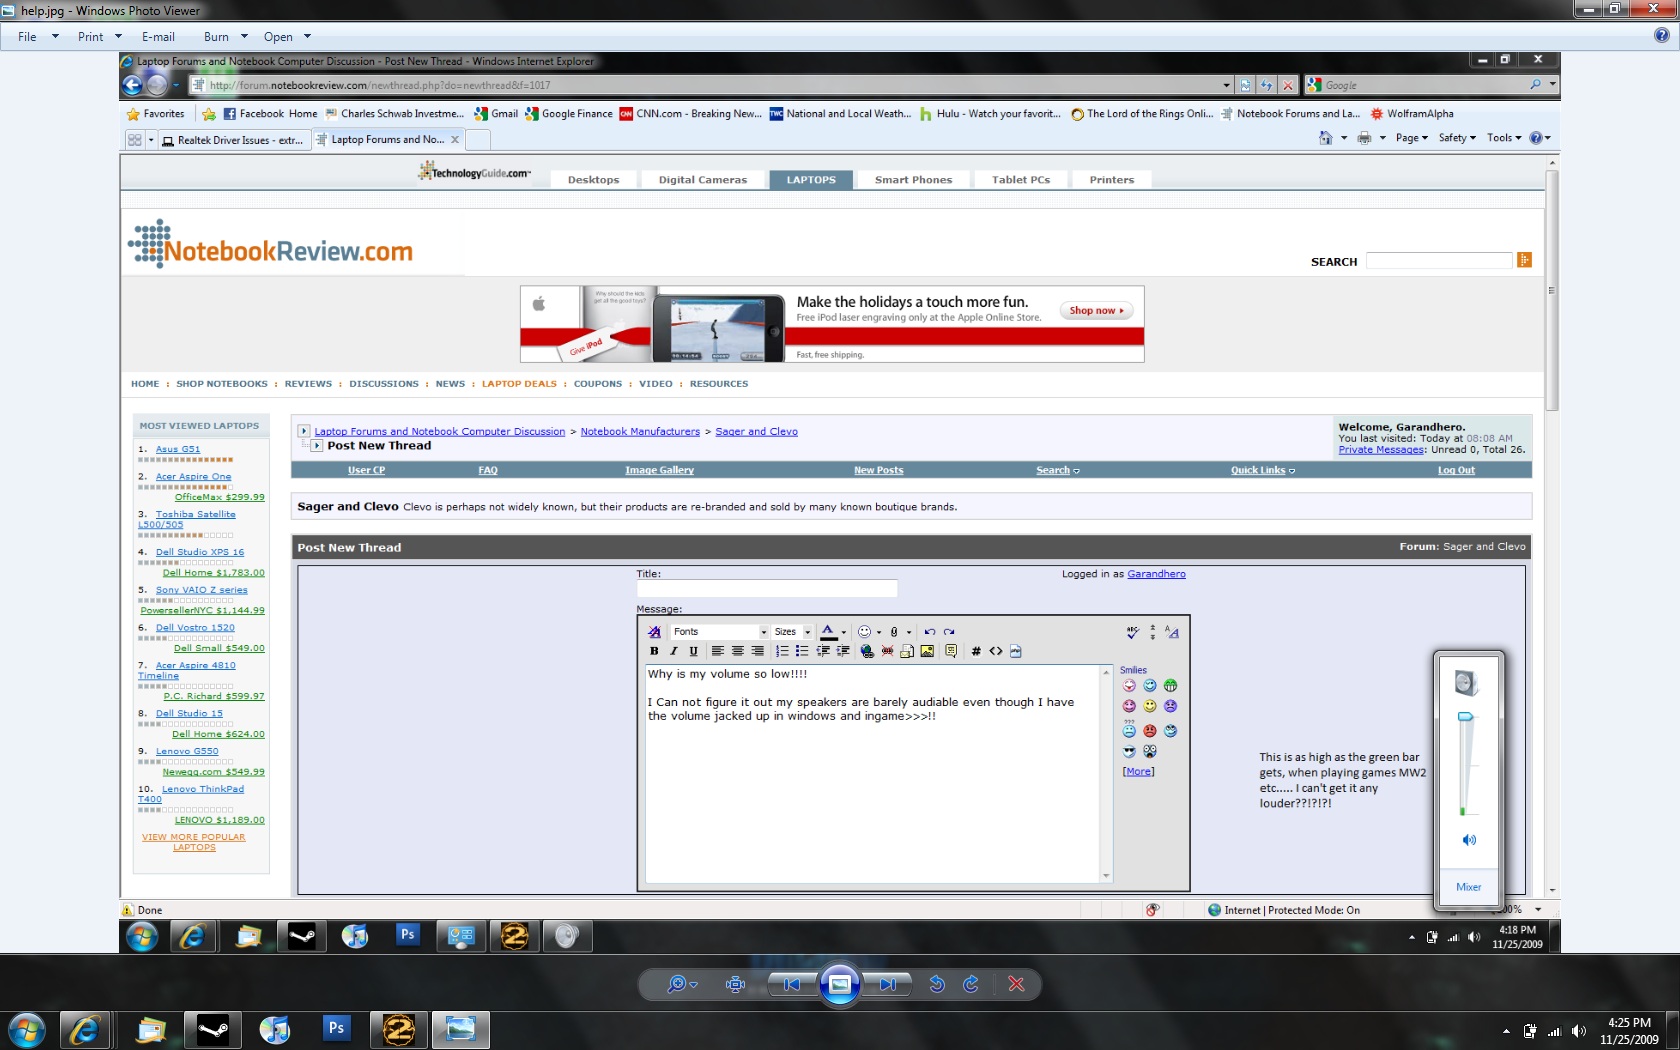
Task: Click the Photoshop icon on the real taskbar
Action: [336, 1028]
